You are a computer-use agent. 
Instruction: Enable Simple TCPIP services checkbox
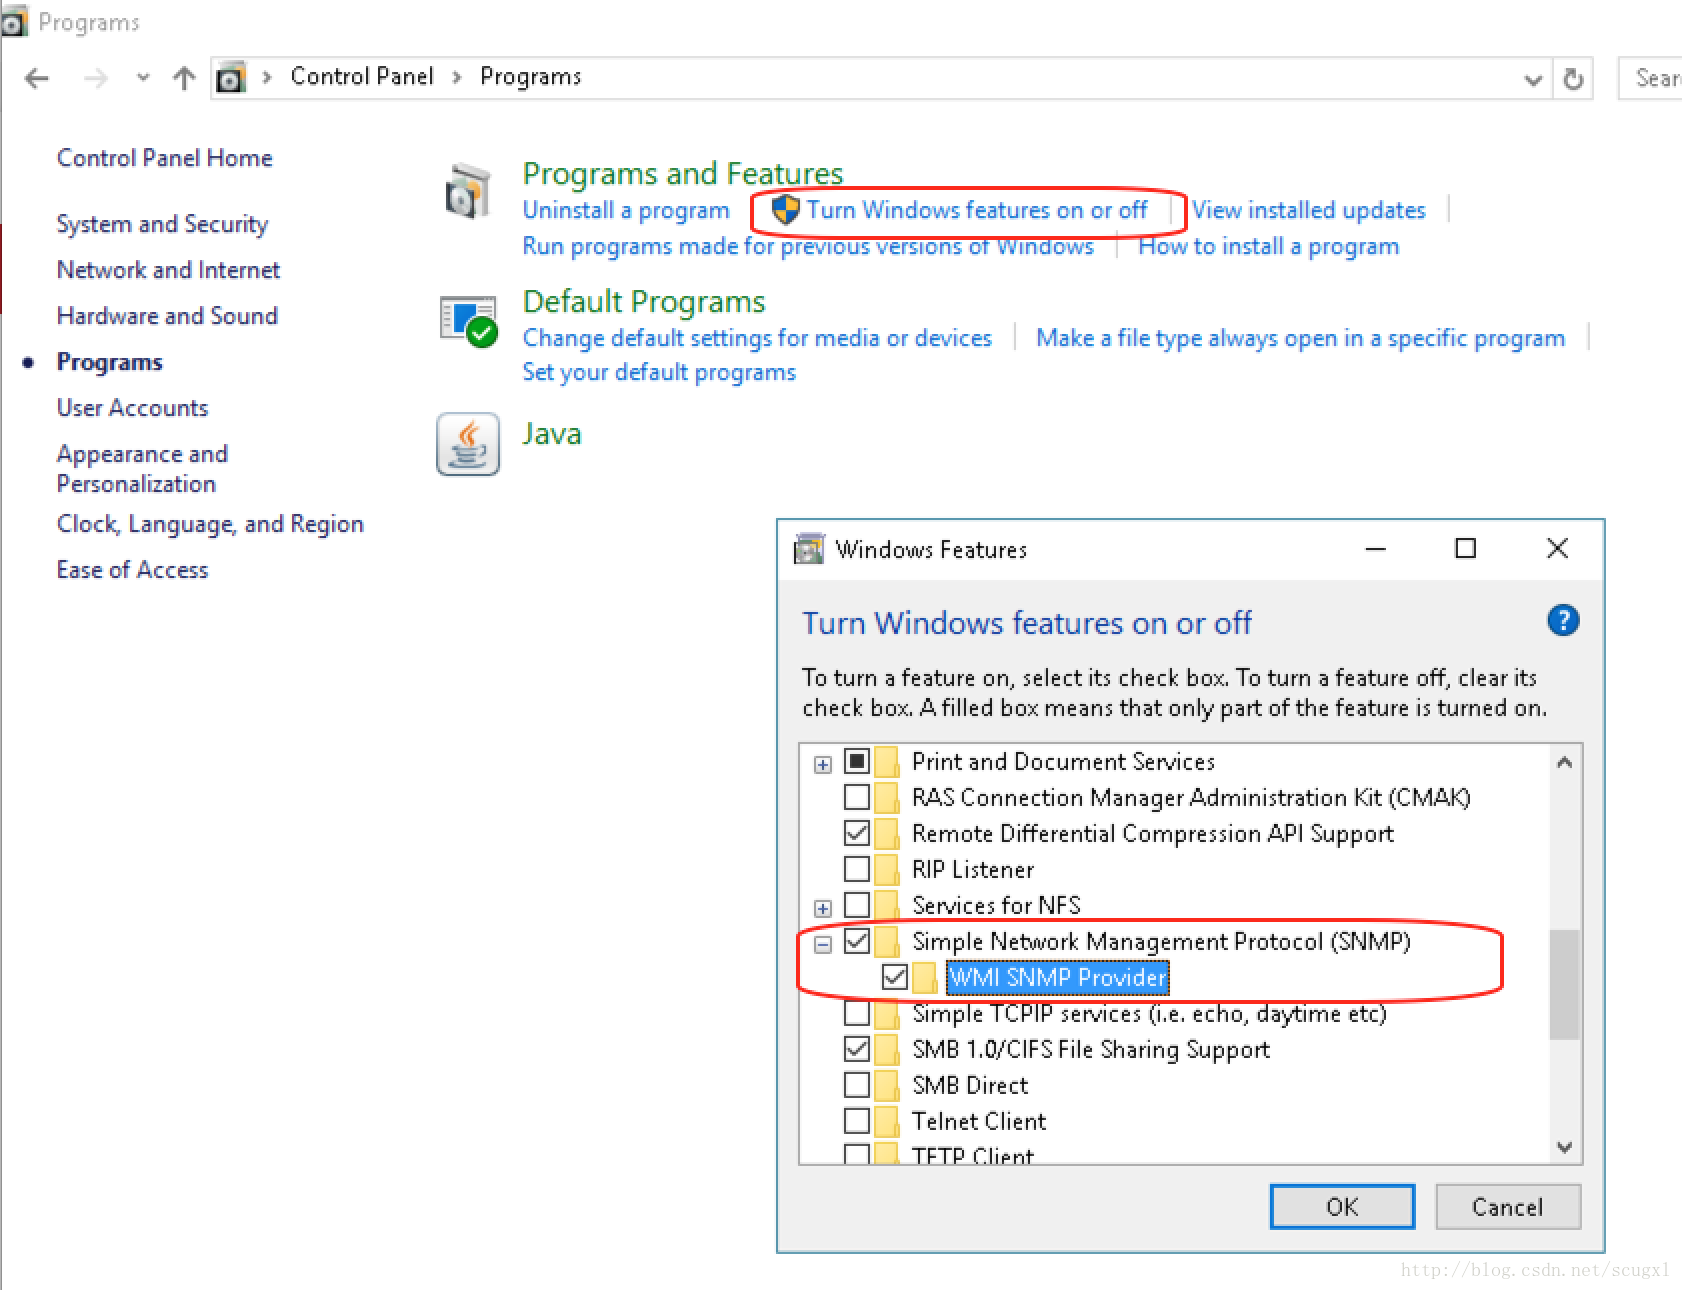(x=857, y=1013)
